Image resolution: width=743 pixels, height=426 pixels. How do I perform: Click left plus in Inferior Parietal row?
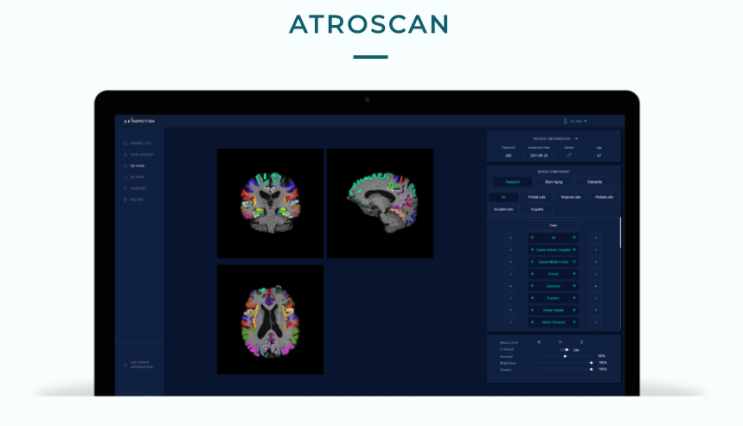(x=532, y=310)
